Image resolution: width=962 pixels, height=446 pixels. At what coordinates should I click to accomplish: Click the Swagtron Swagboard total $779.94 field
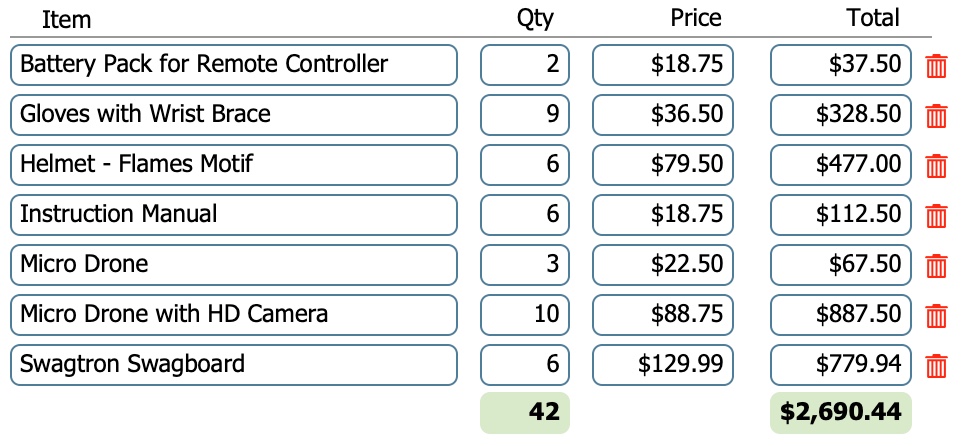pos(841,364)
